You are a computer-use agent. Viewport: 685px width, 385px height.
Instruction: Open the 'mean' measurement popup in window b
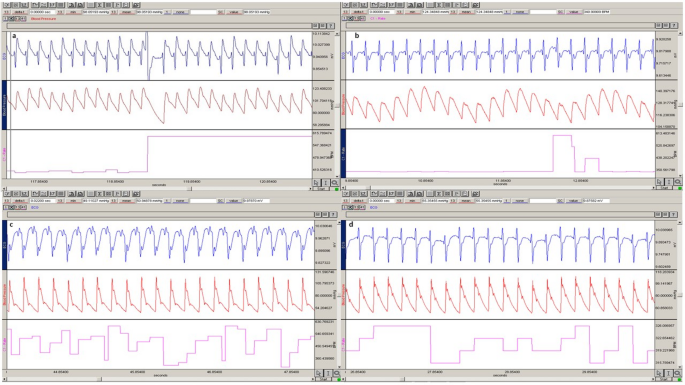[x=467, y=12]
